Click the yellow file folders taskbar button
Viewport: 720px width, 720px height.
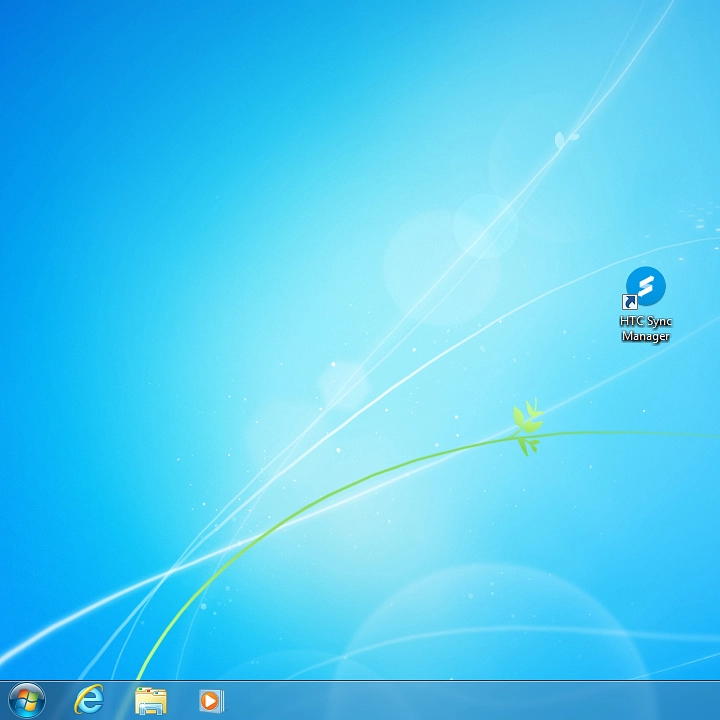pyautogui.click(x=150, y=701)
